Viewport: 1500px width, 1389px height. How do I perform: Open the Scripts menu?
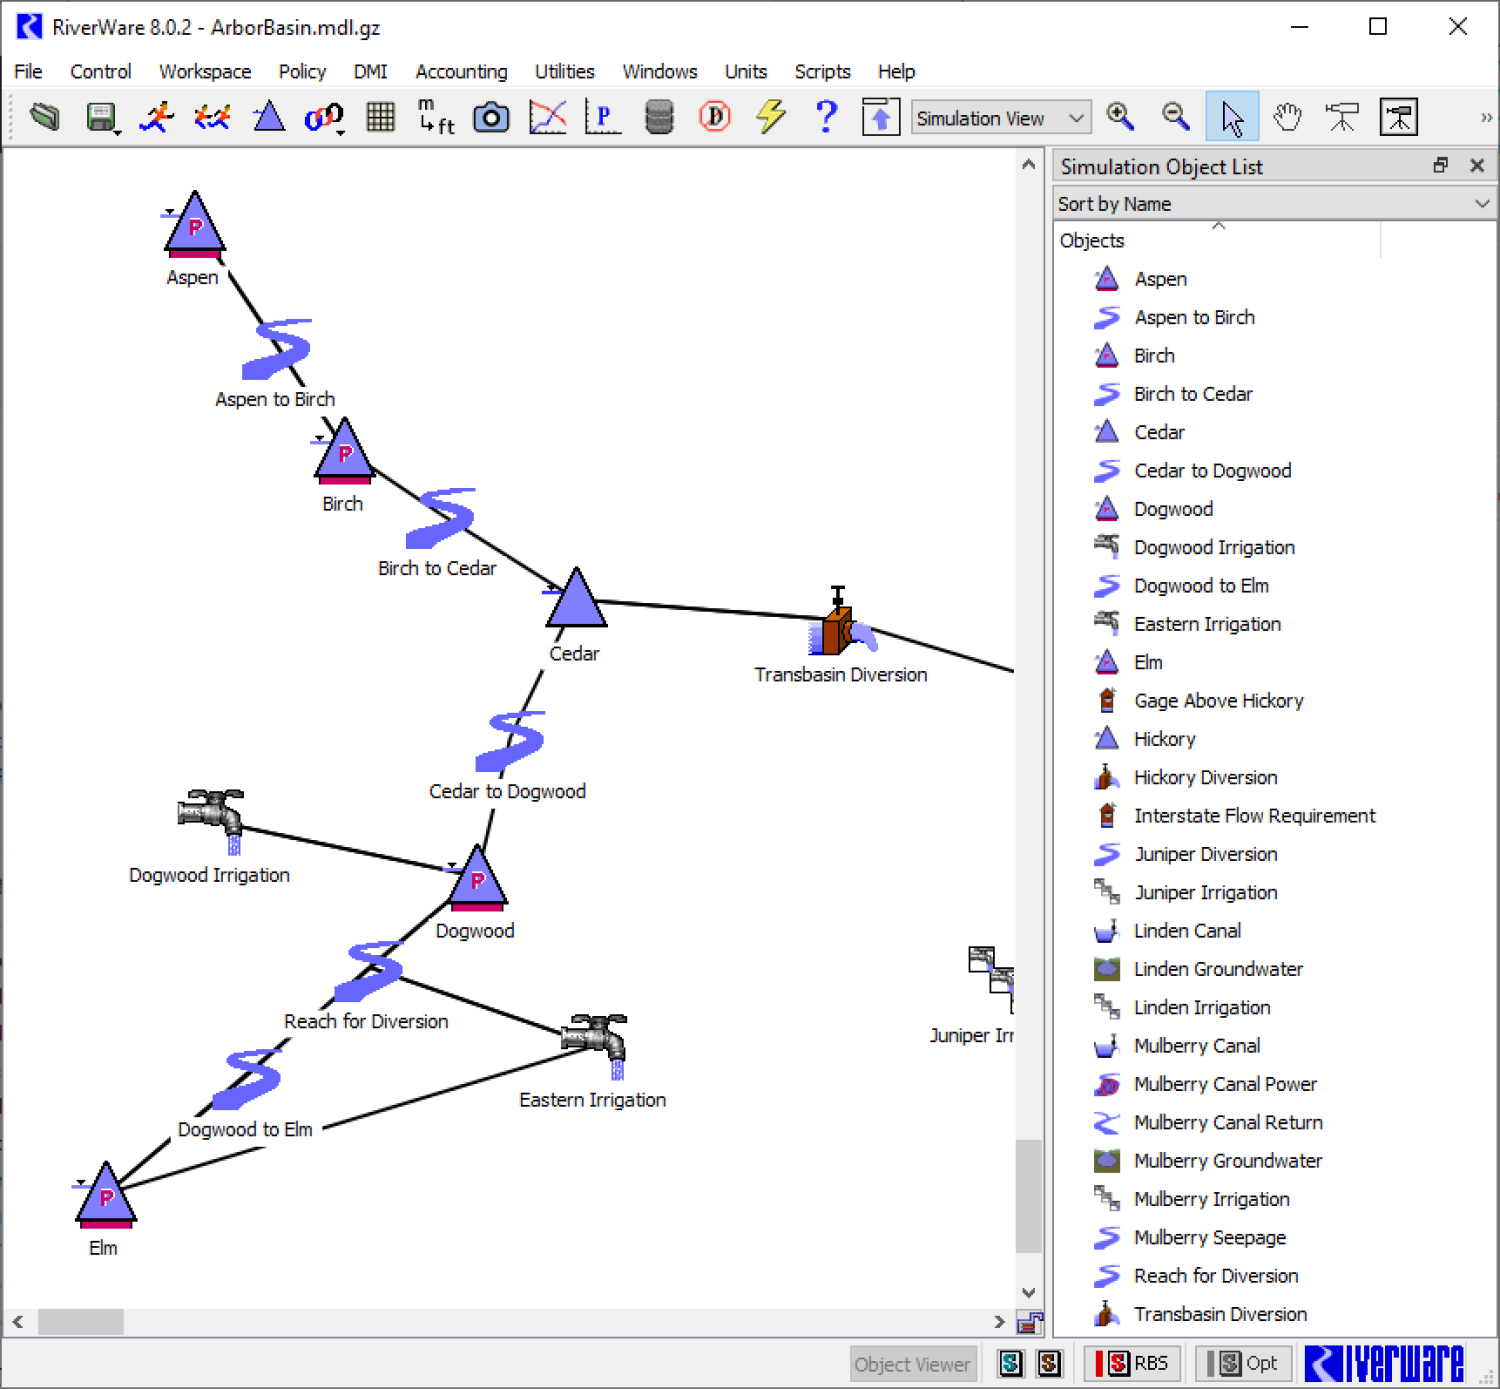click(x=822, y=72)
